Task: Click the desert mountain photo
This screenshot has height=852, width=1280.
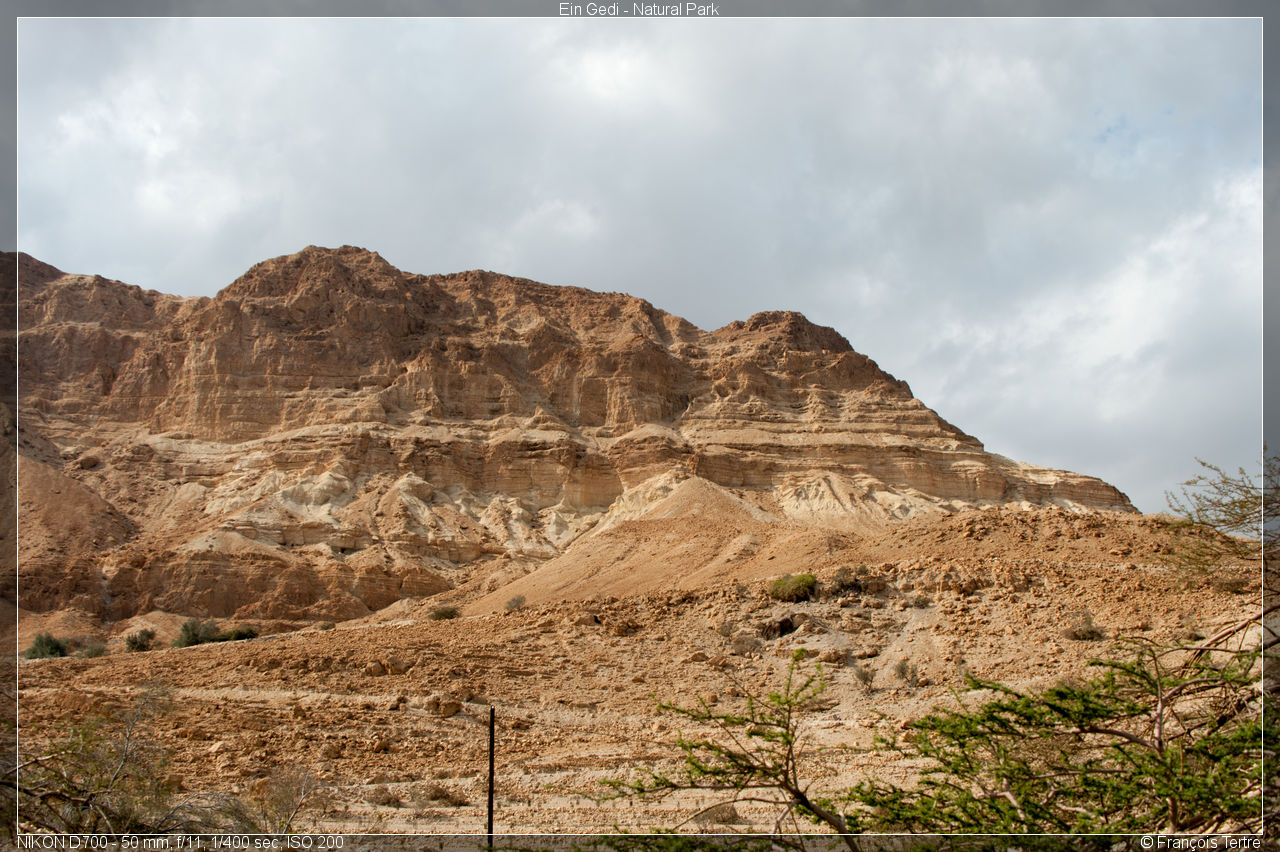Action: [x=640, y=426]
